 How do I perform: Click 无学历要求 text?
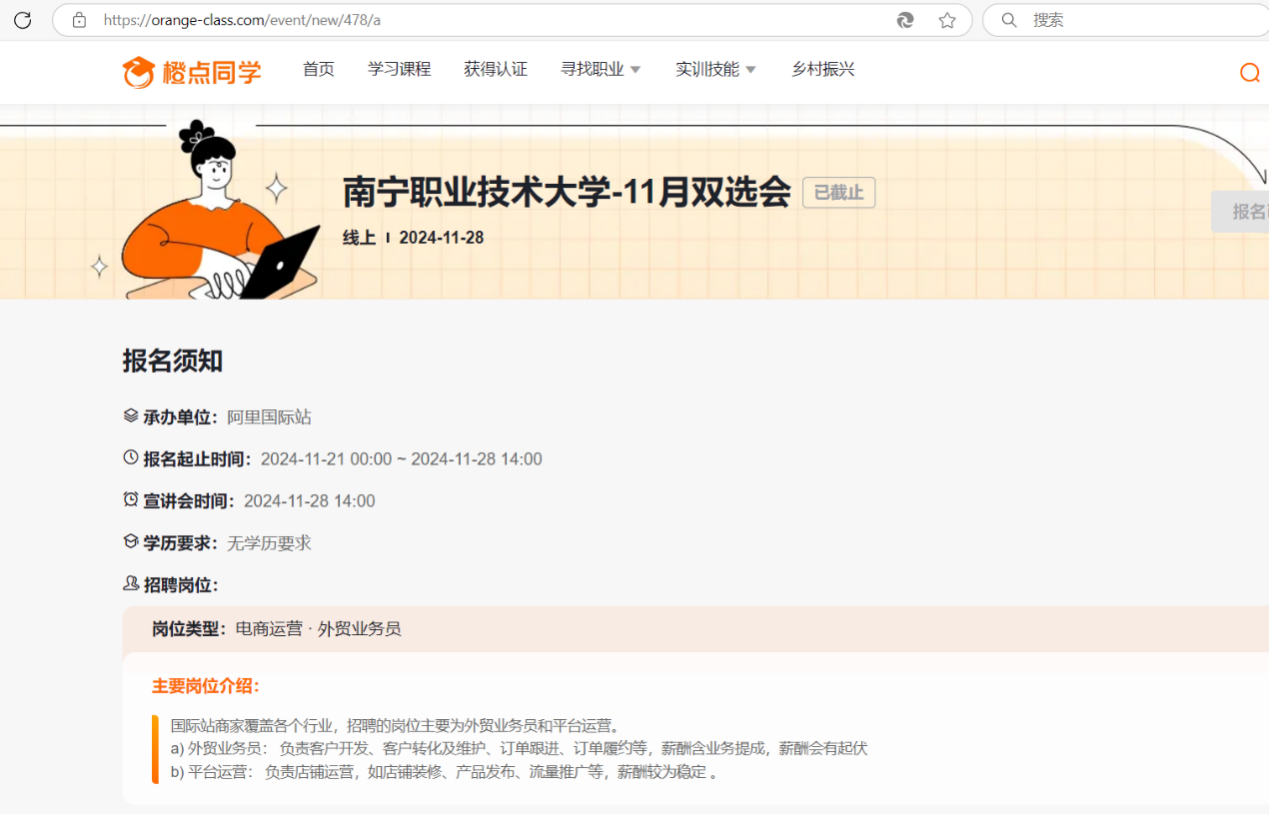pos(269,543)
